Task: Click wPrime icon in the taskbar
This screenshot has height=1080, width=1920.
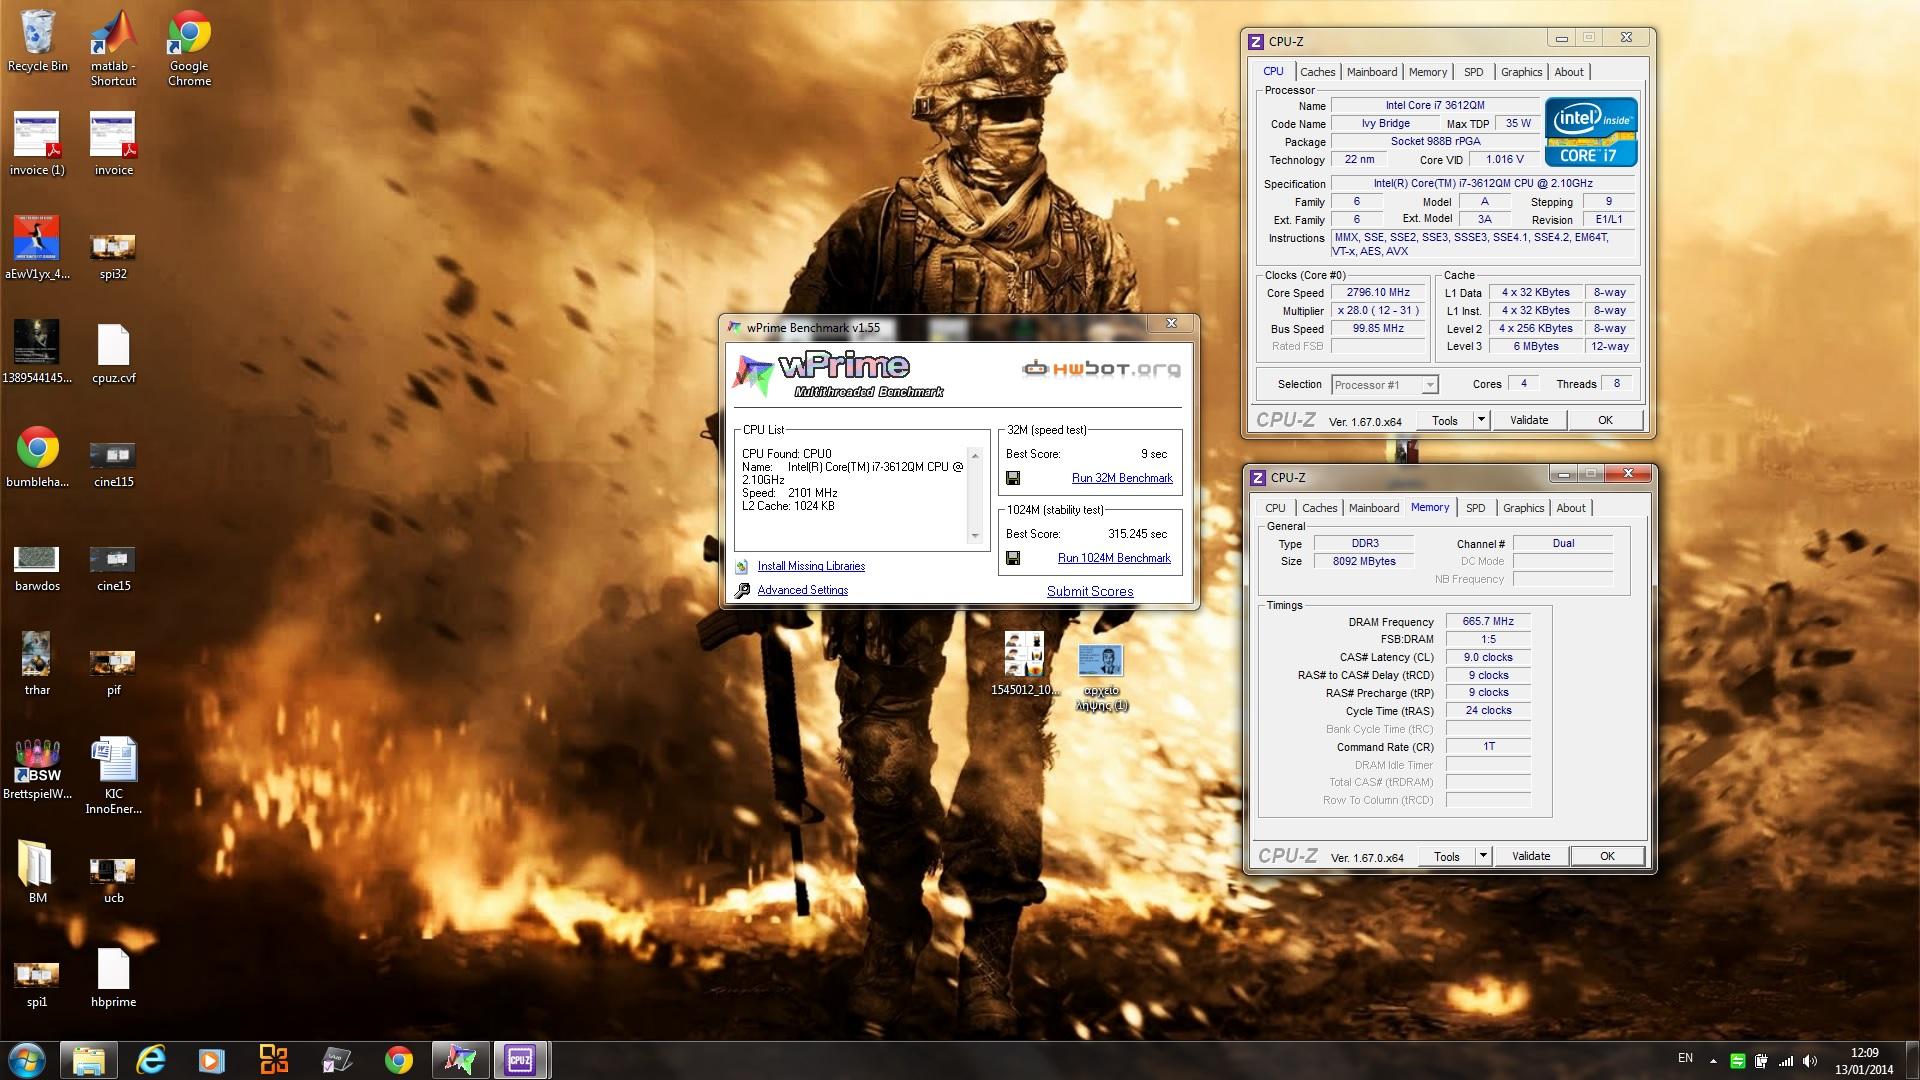Action: click(460, 1059)
